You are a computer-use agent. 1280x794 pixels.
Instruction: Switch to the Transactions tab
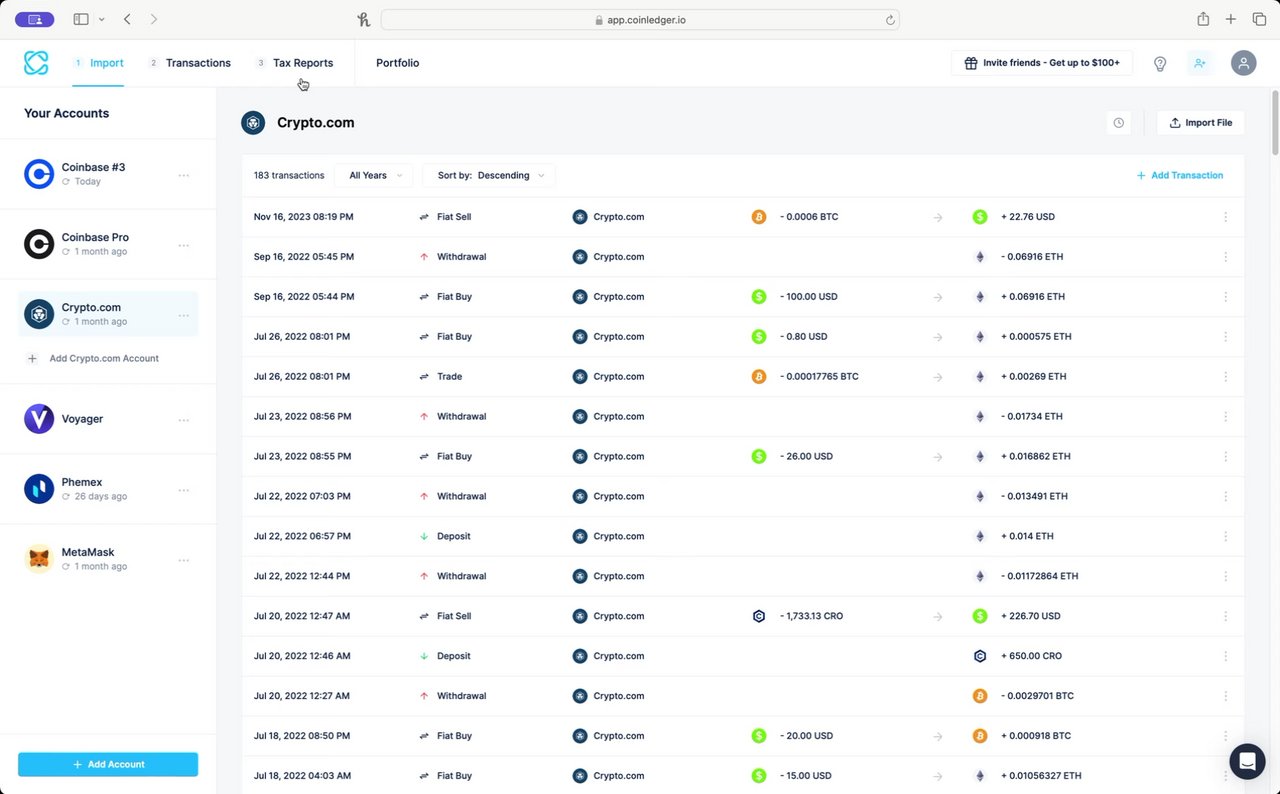pyautogui.click(x=190, y=63)
